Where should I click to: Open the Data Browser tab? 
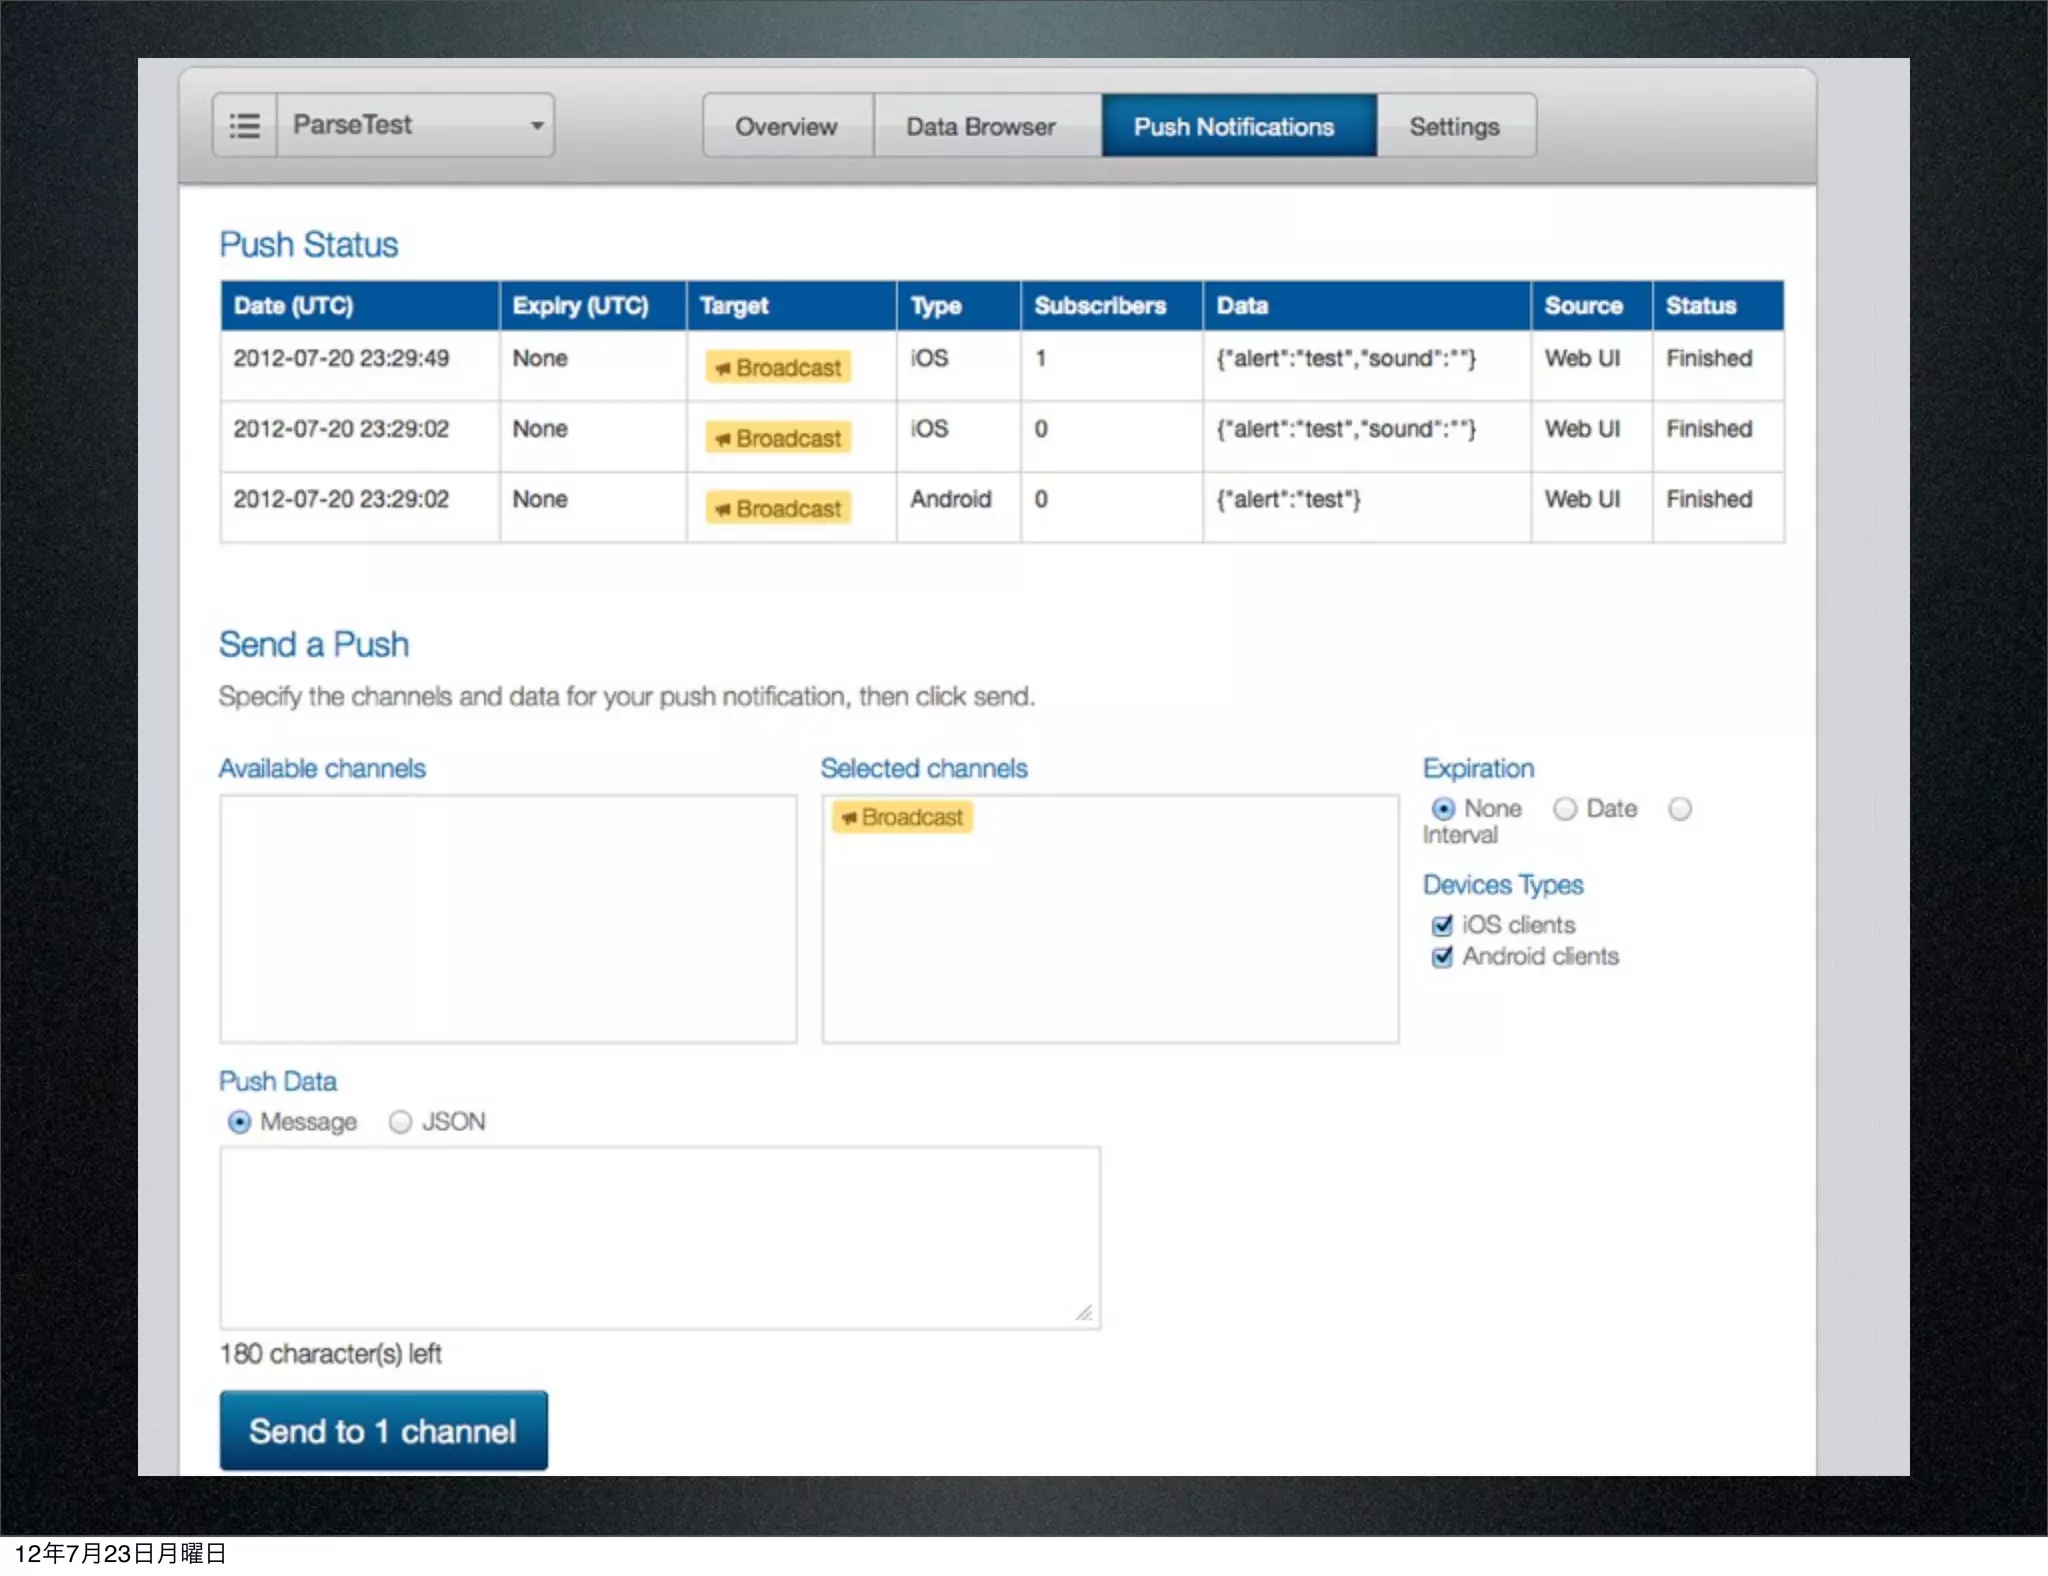point(981,127)
